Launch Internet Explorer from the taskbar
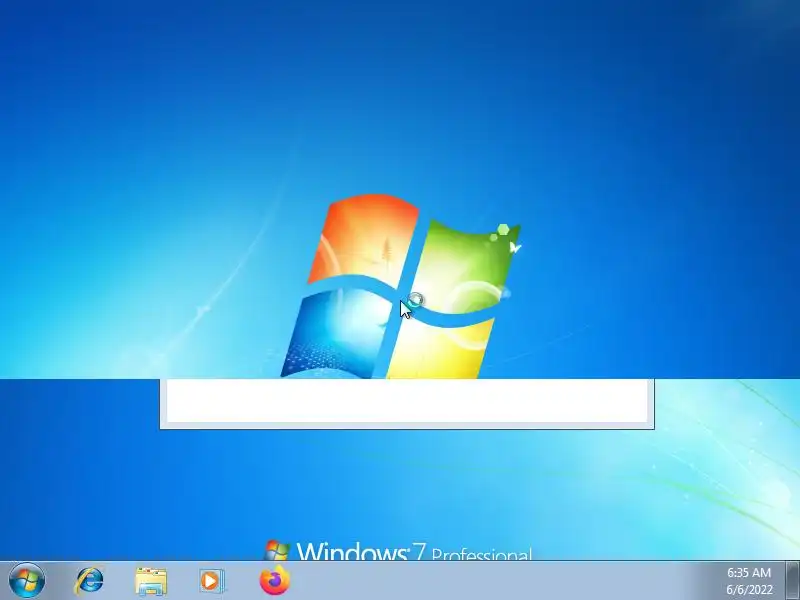 89,581
